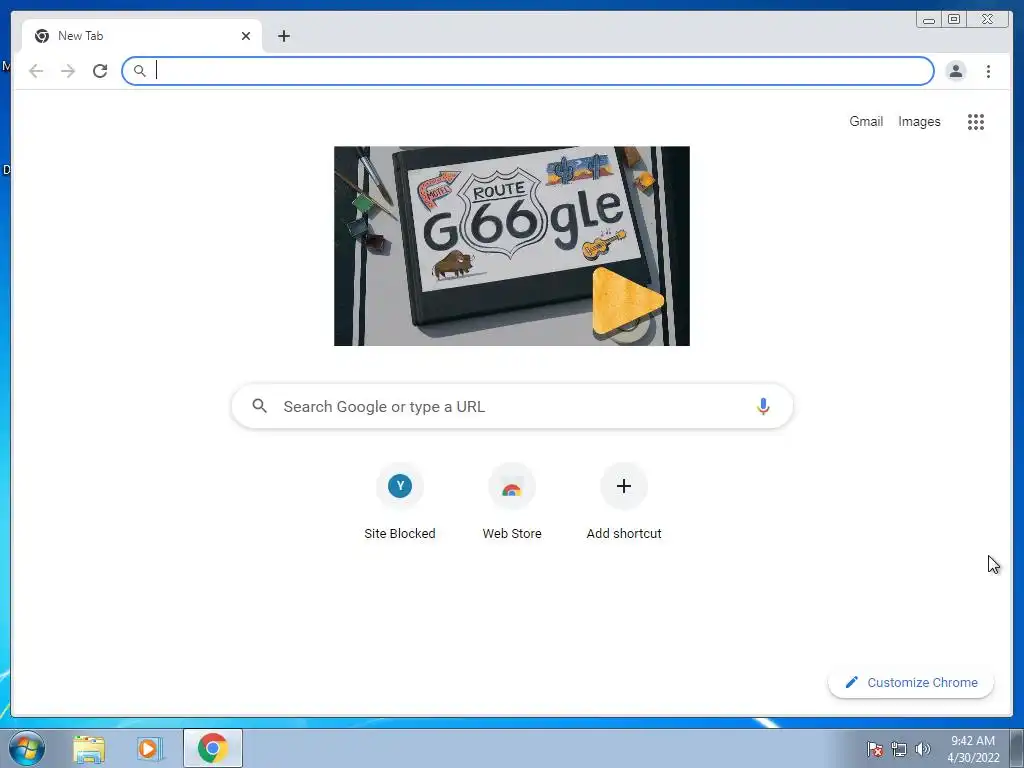Click the Add shortcut tile

(x=624, y=502)
